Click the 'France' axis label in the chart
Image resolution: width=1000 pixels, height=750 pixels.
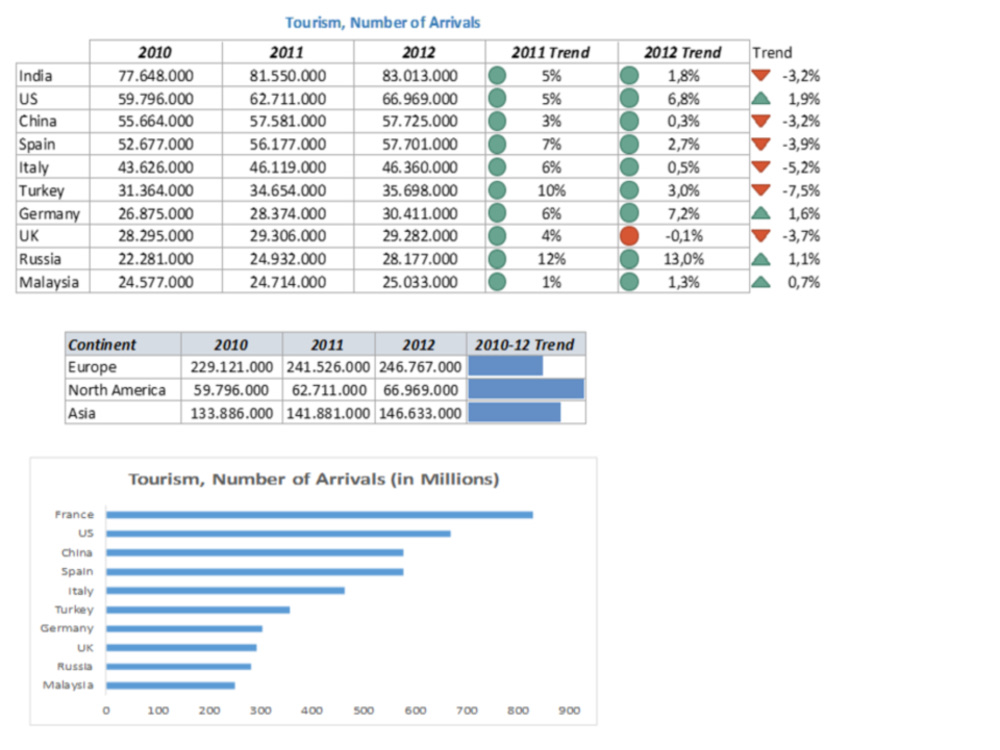[74, 514]
